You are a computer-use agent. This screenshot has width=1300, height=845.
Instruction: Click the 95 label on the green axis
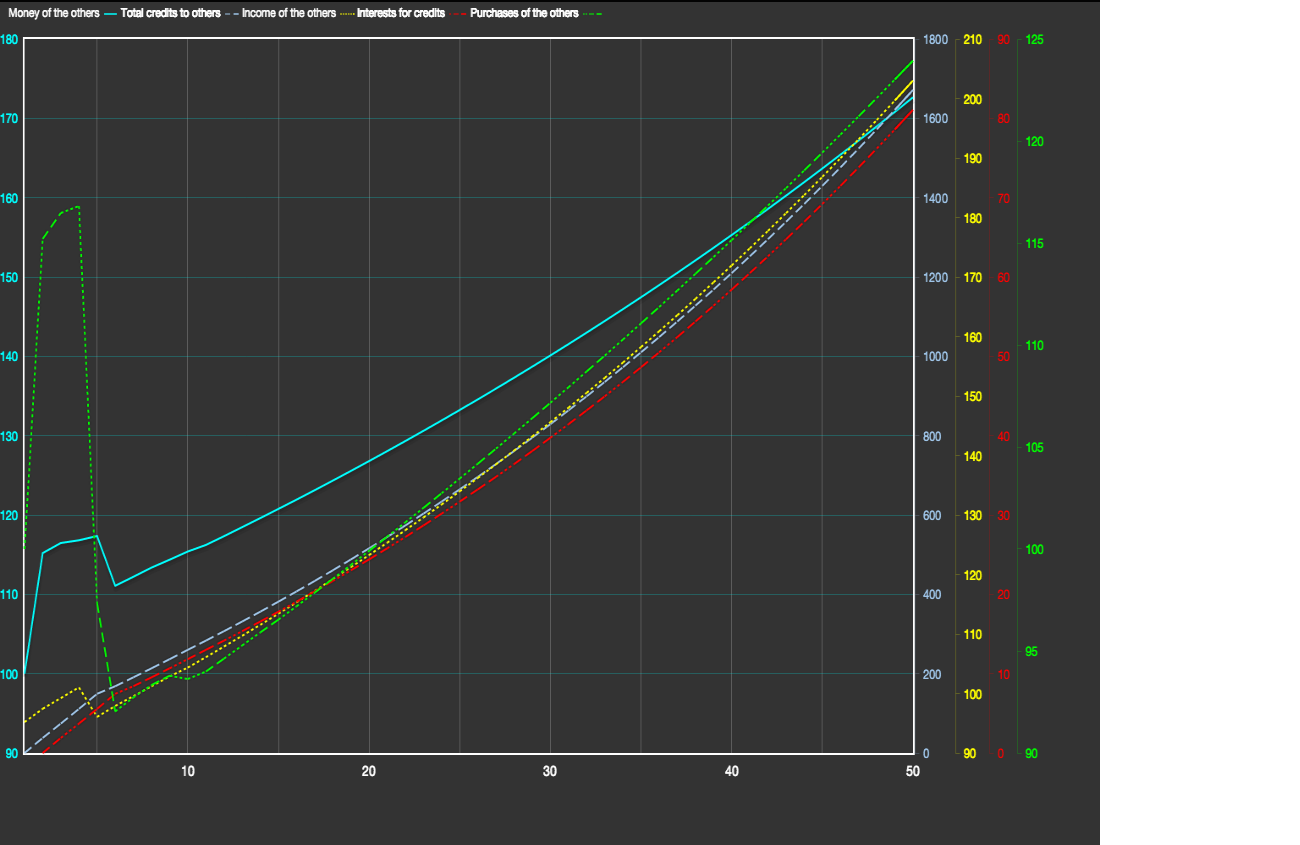point(1032,652)
